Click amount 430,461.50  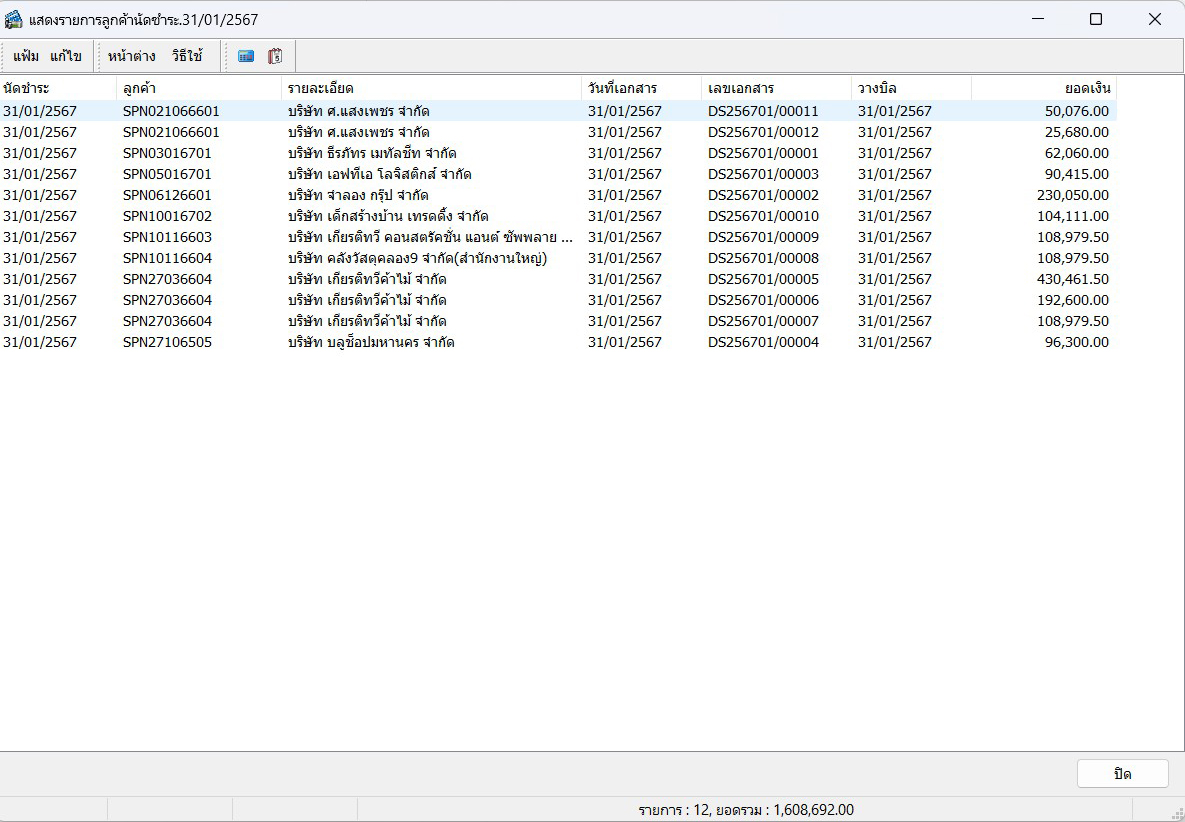[x=1072, y=280]
